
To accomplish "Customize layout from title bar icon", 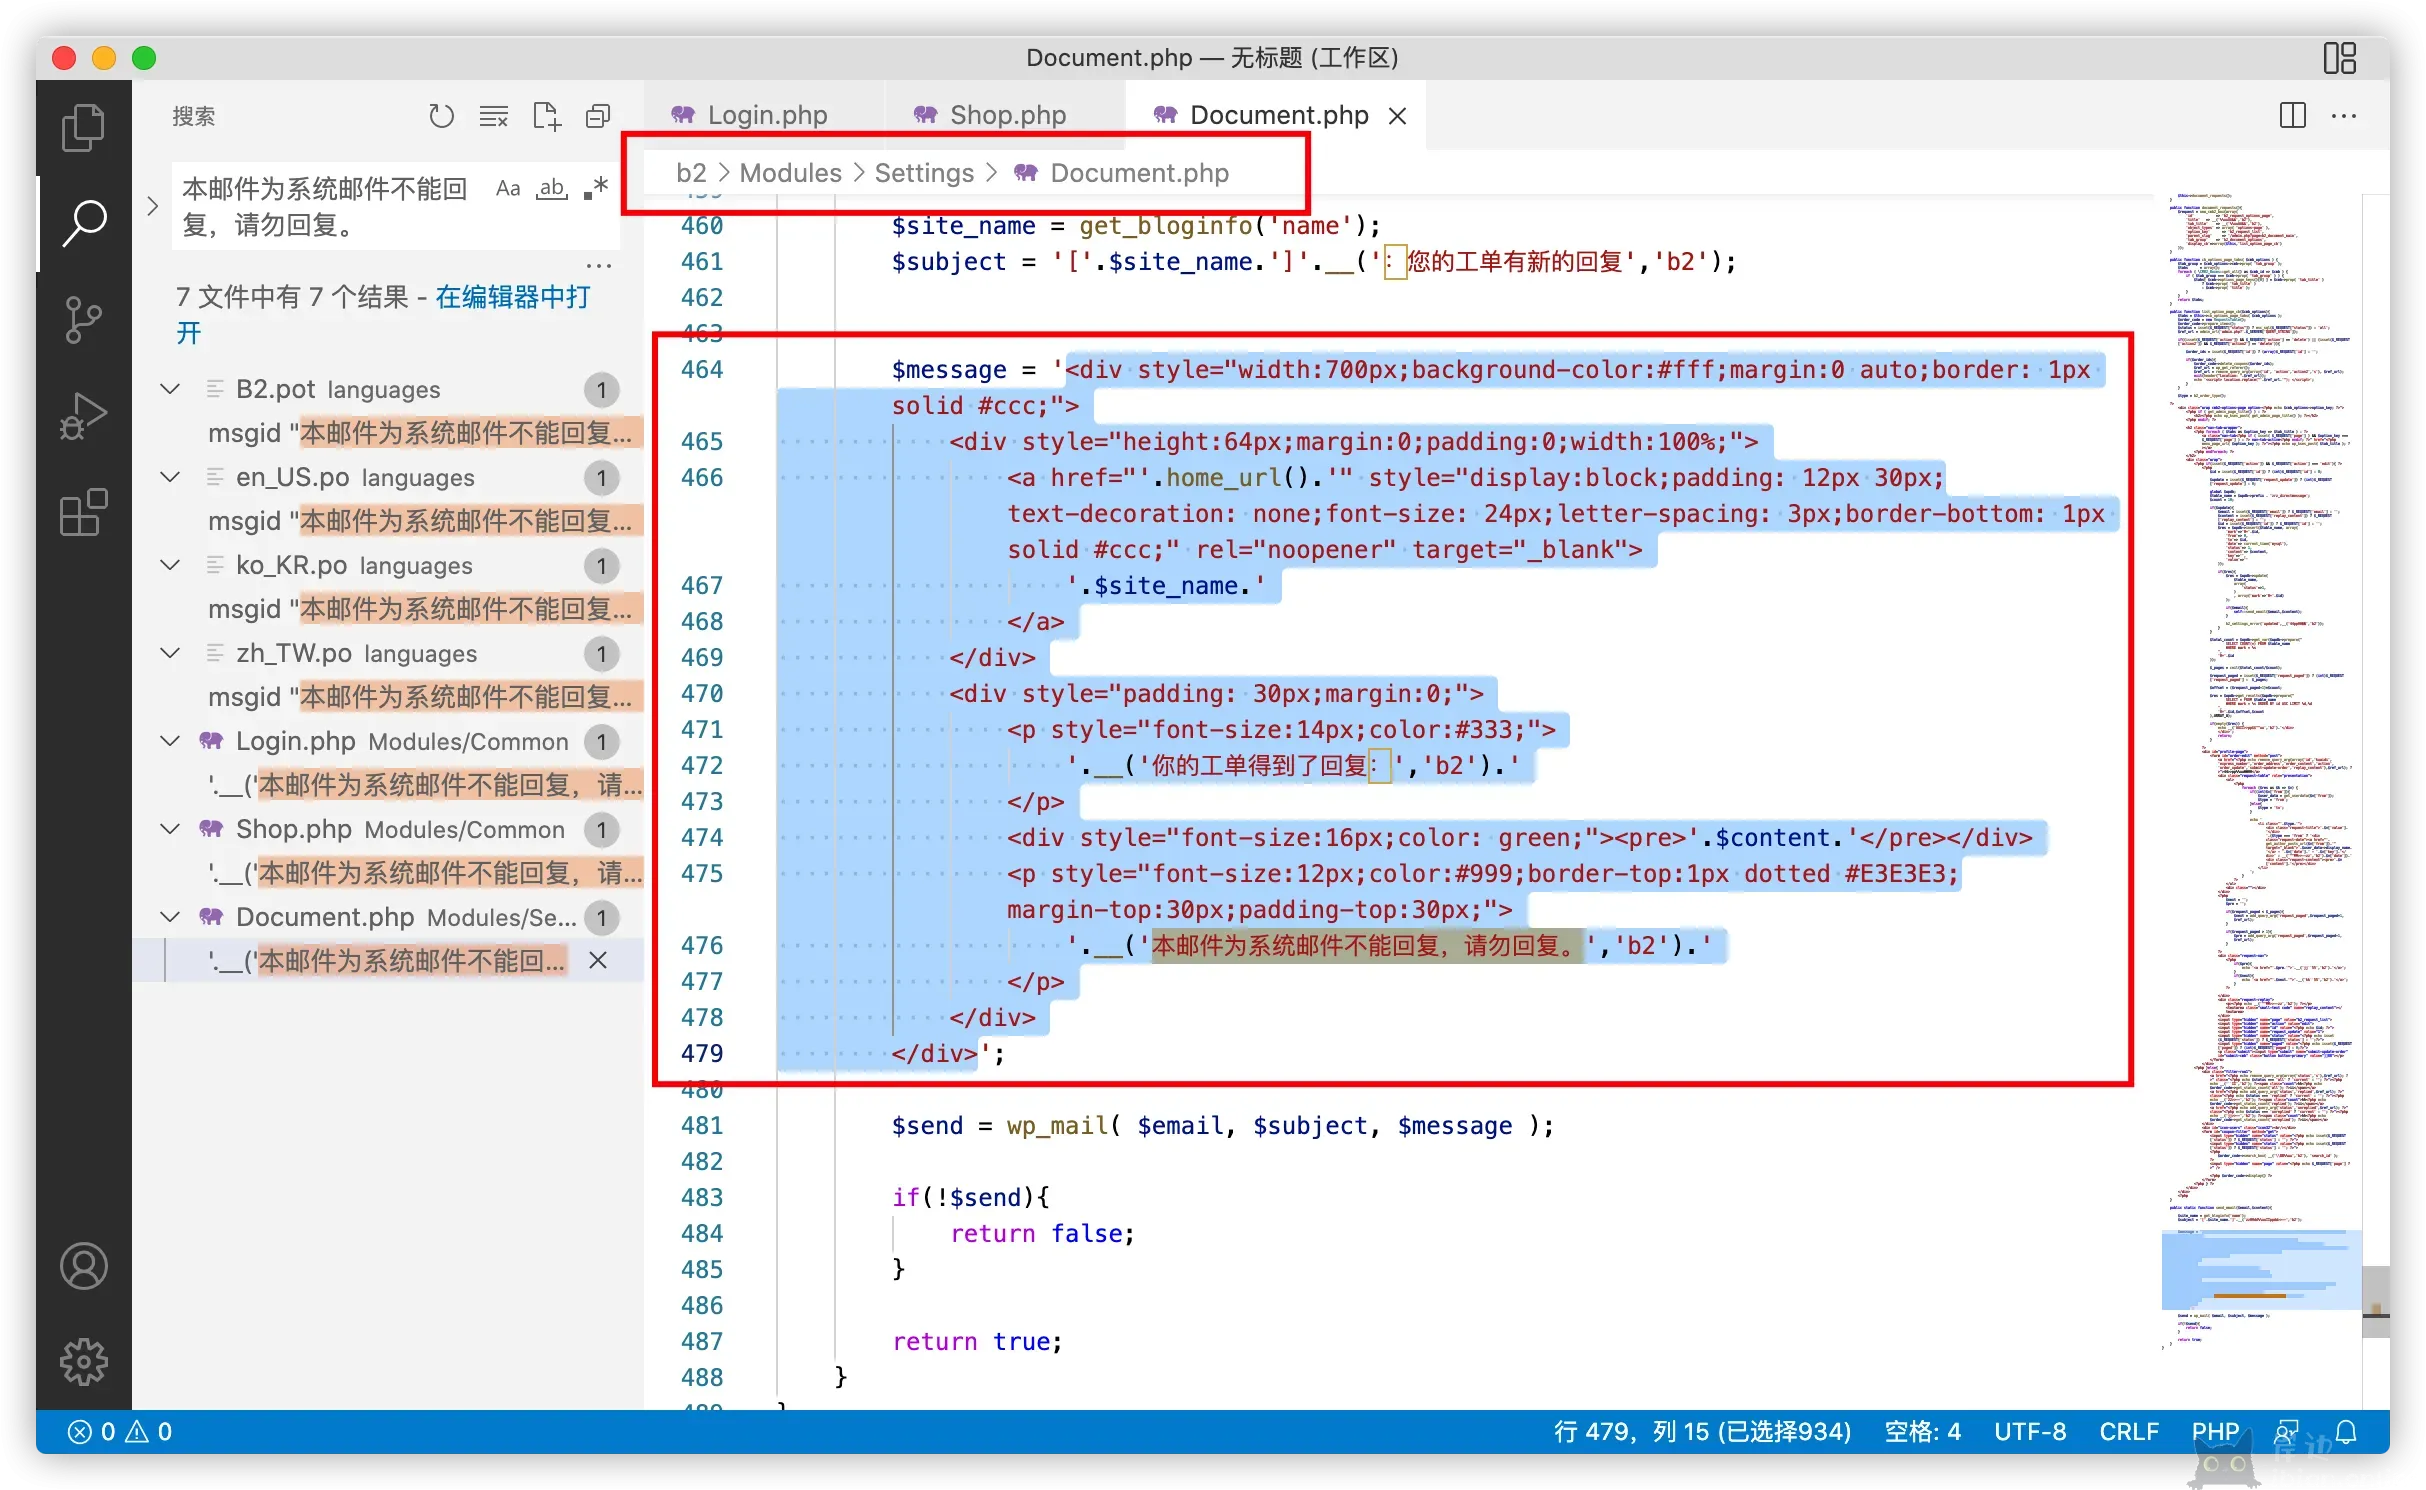I will coord(2339,58).
